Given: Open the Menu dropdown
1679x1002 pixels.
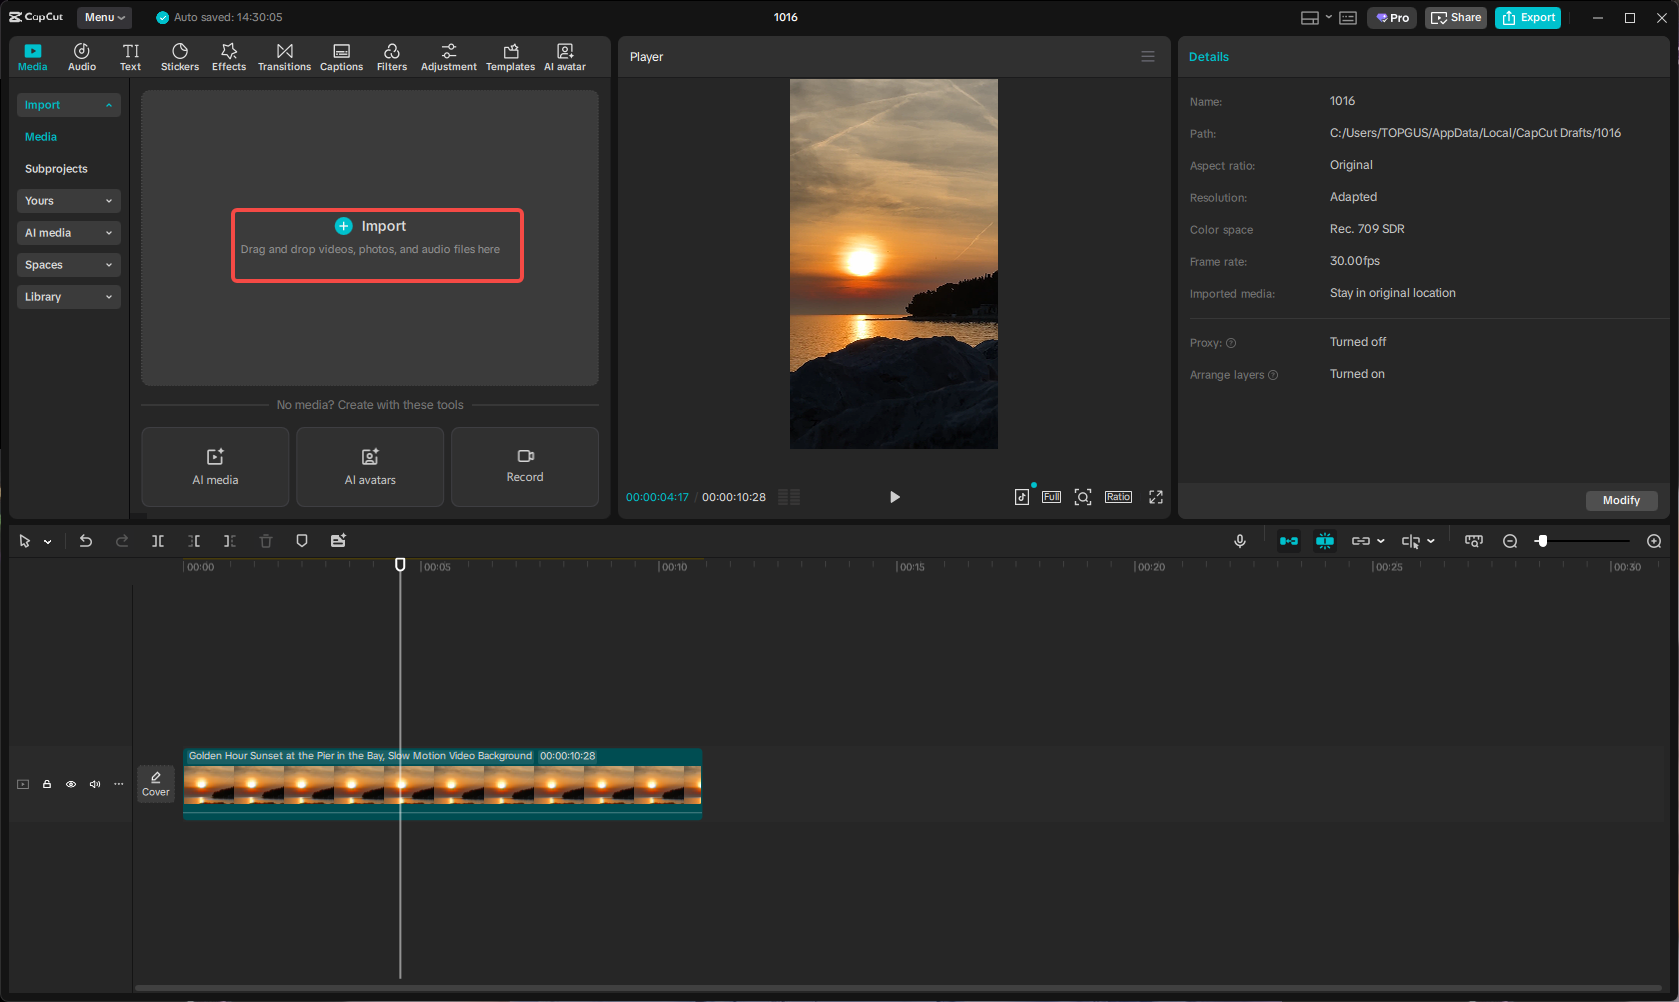Looking at the screenshot, I should (x=103, y=17).
